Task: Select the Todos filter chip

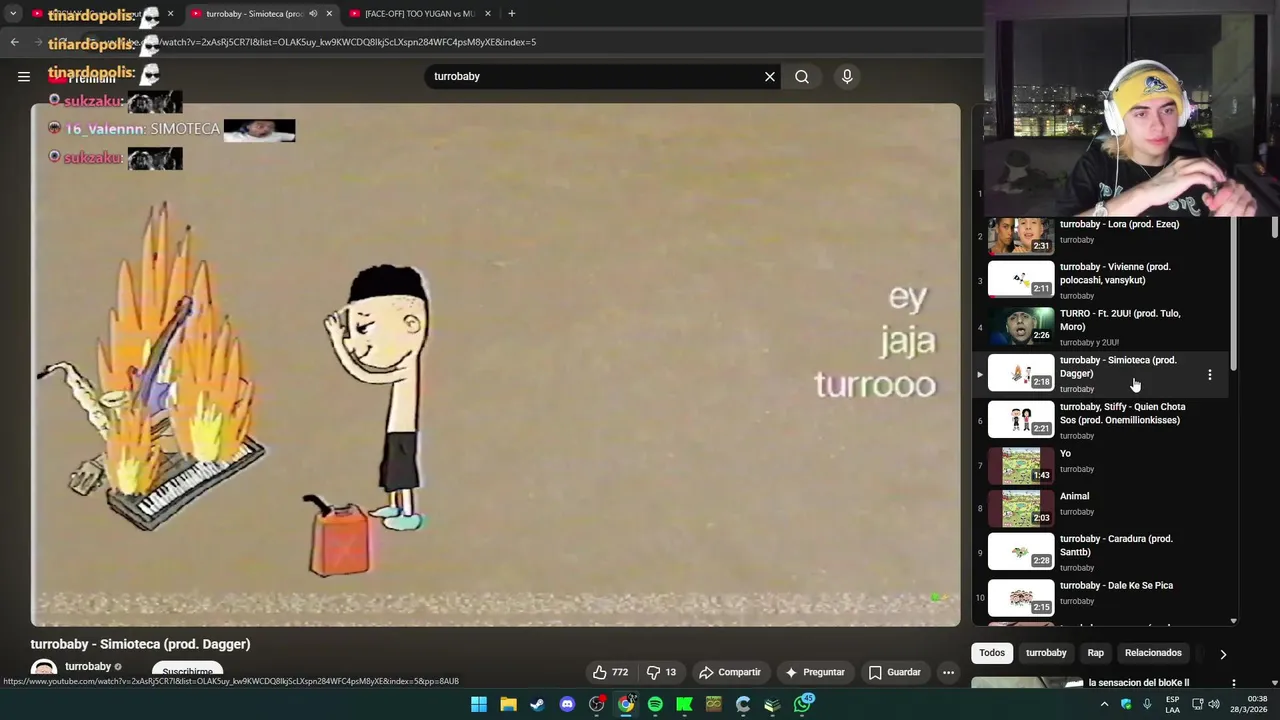Action: point(992,653)
